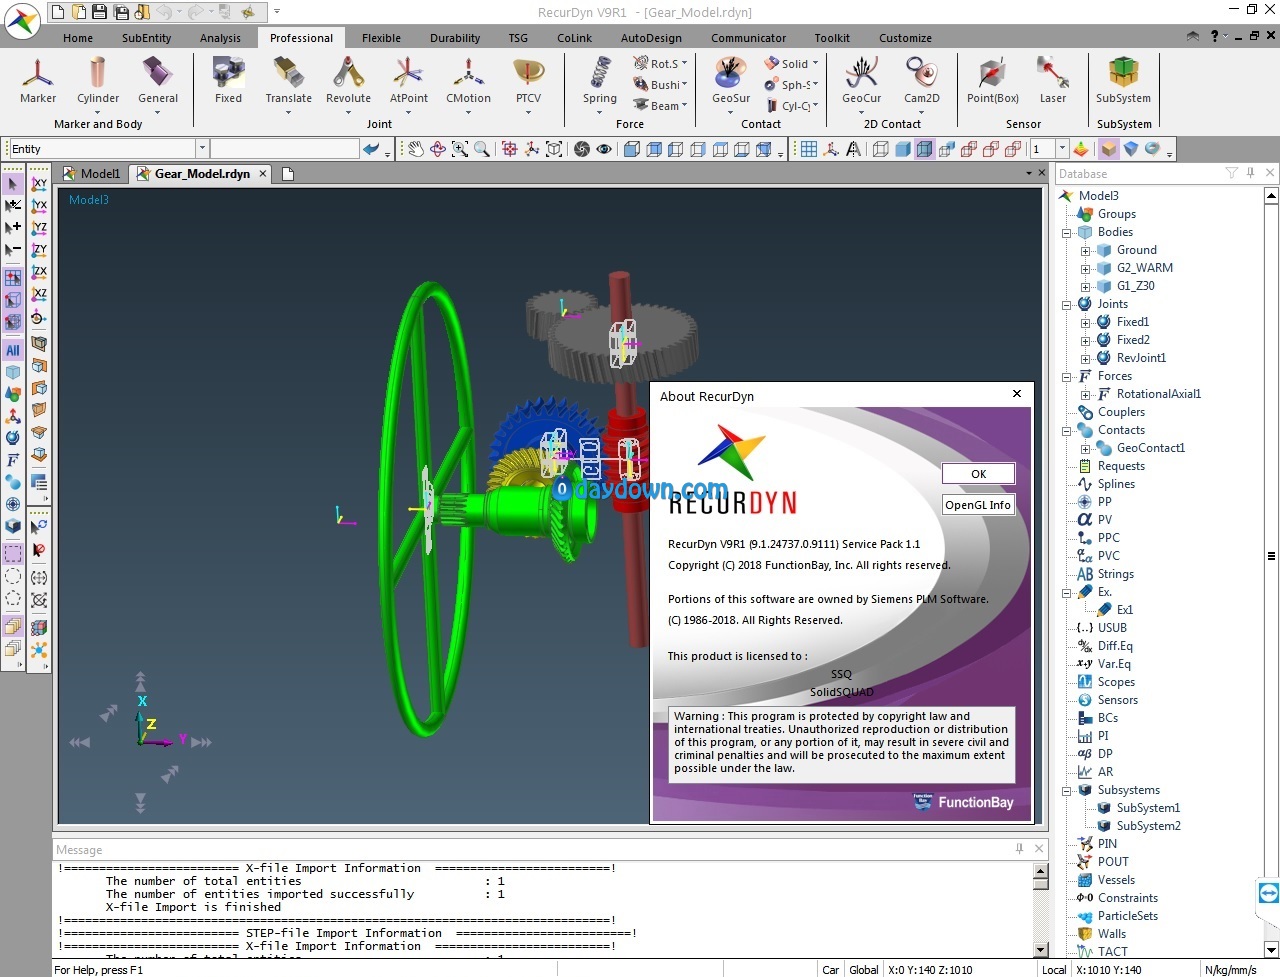Collapse the Joints tree node
This screenshot has width=1280, height=977.
pyautogui.click(x=1066, y=305)
